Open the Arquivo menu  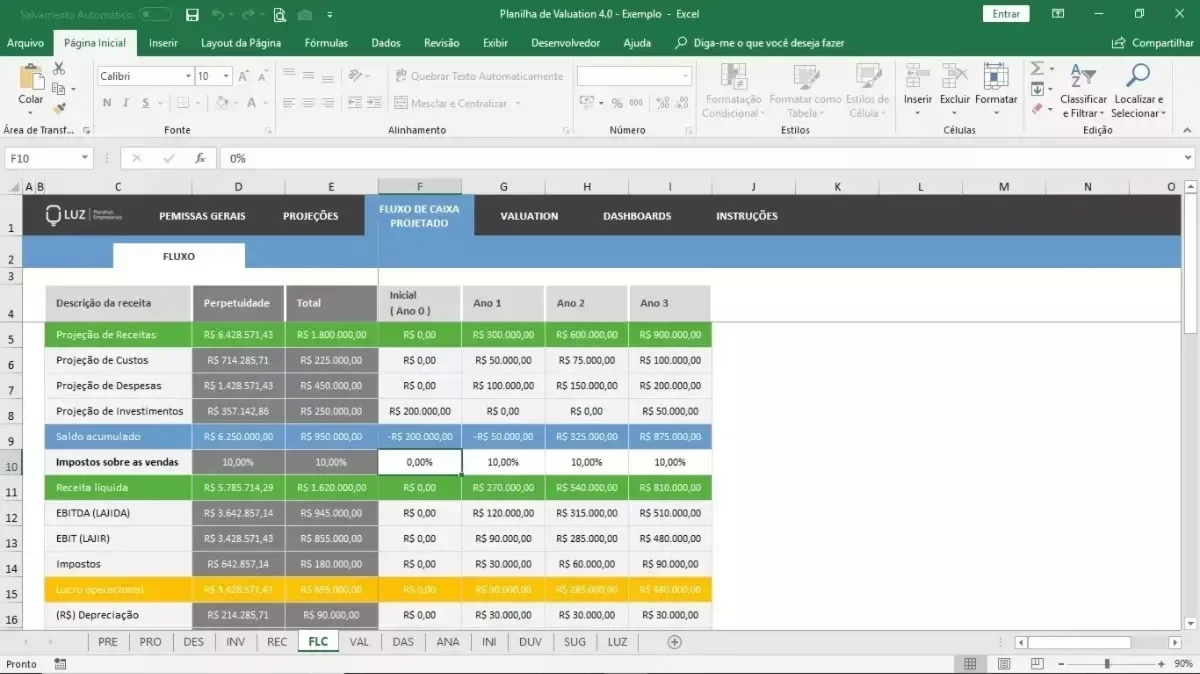pos(25,43)
